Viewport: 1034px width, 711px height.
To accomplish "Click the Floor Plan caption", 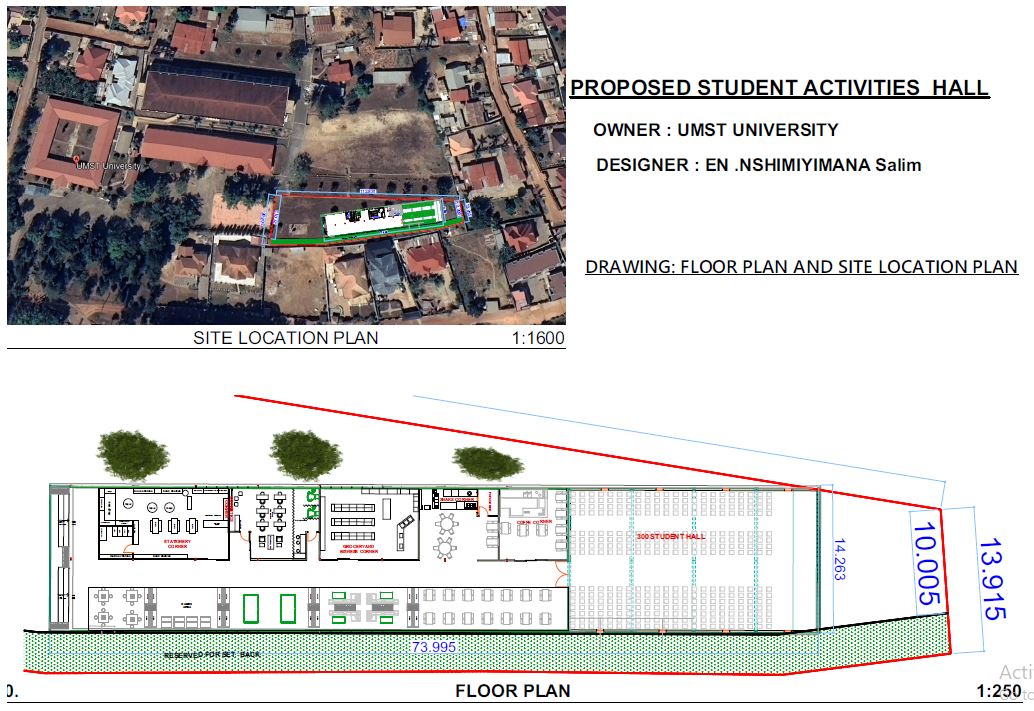I will pos(512,691).
